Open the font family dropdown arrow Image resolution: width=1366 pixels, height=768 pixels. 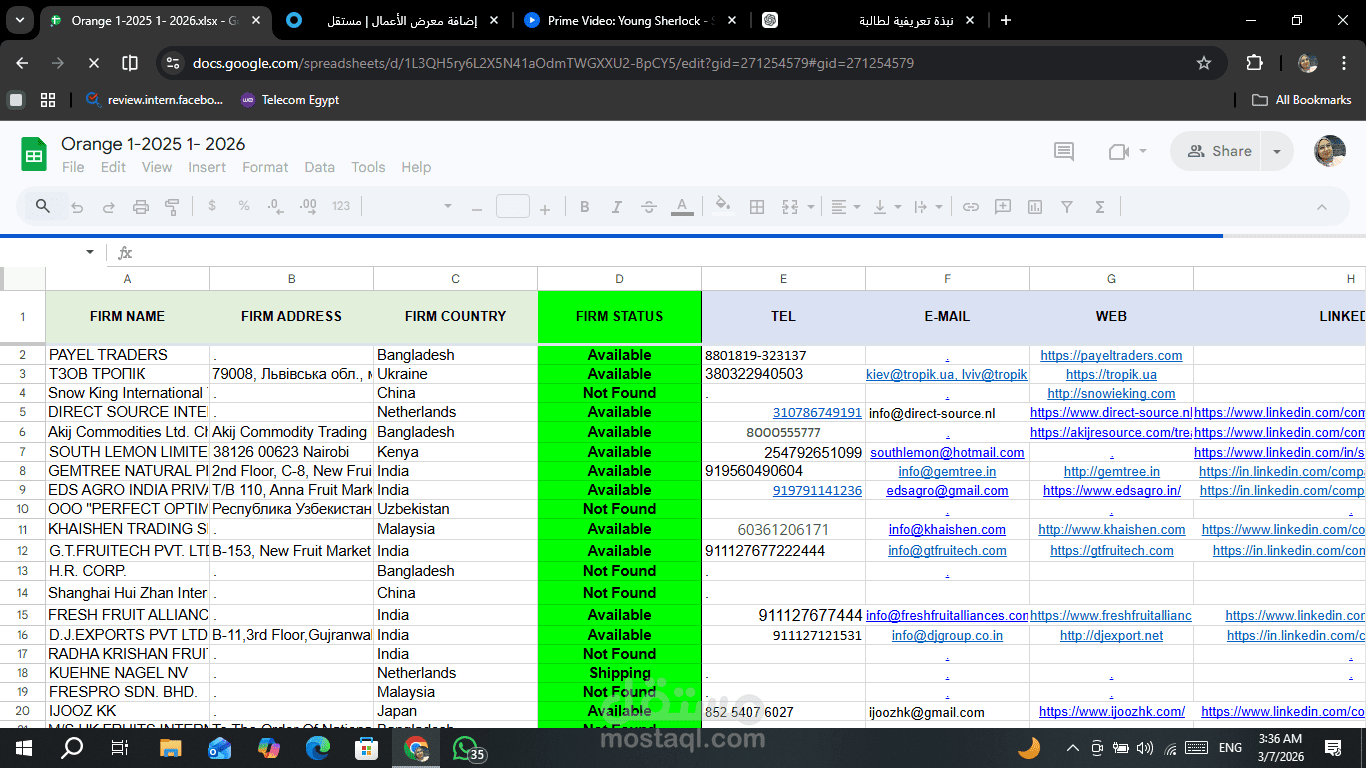(448, 207)
